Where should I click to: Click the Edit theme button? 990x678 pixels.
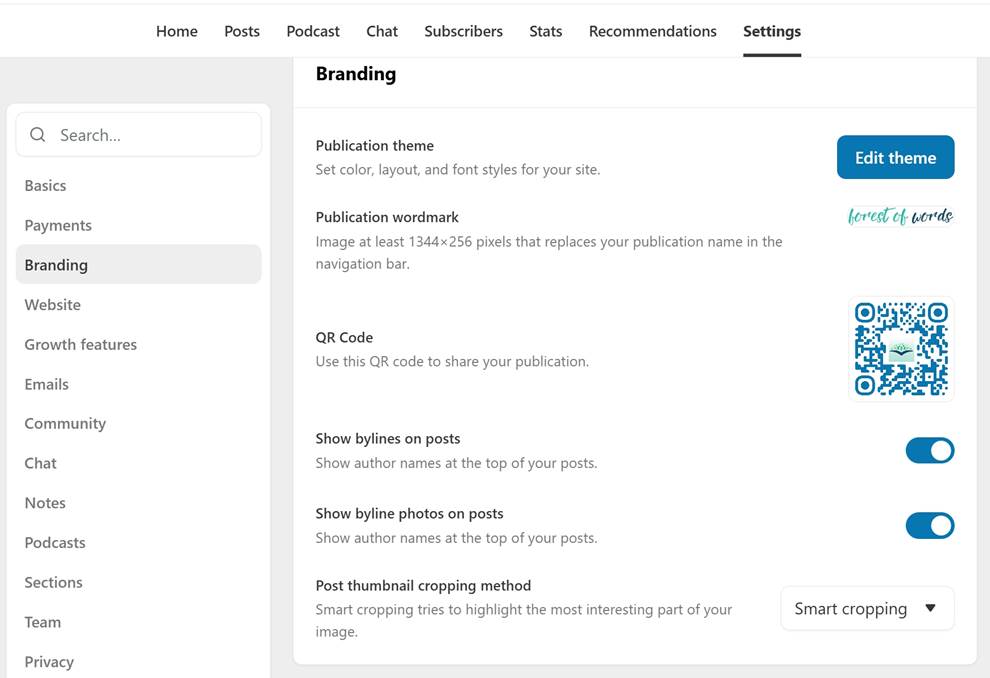(895, 157)
